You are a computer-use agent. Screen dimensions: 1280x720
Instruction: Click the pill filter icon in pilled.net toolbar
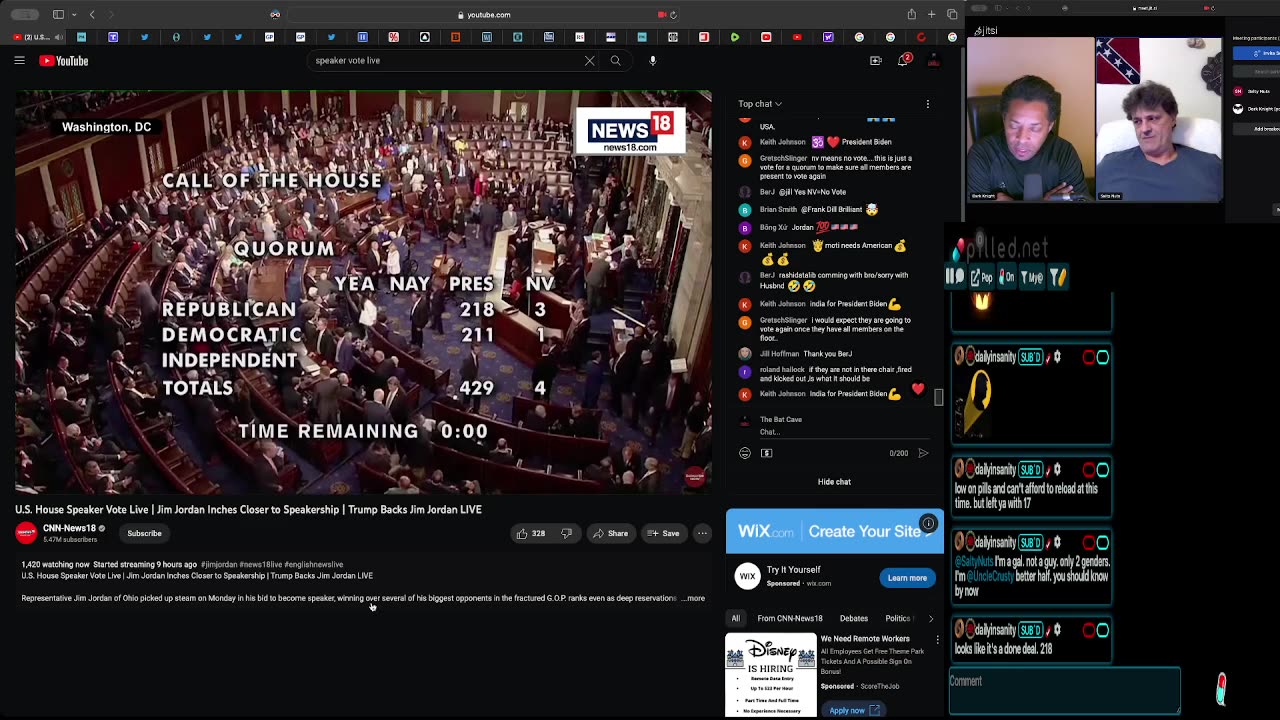click(1058, 277)
